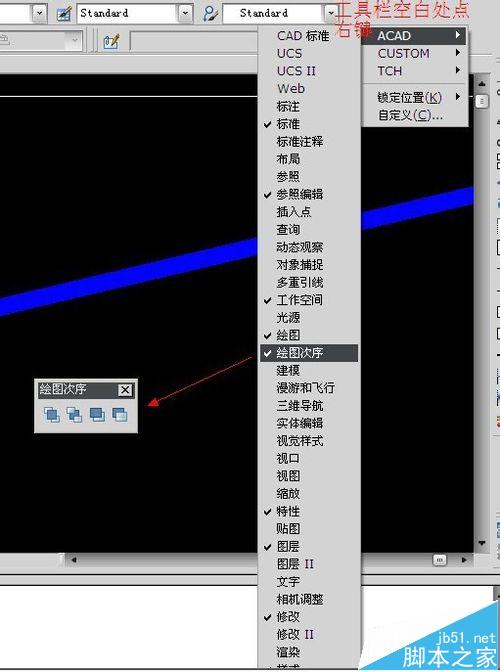Enable the 贴图 toolbar

(309, 529)
